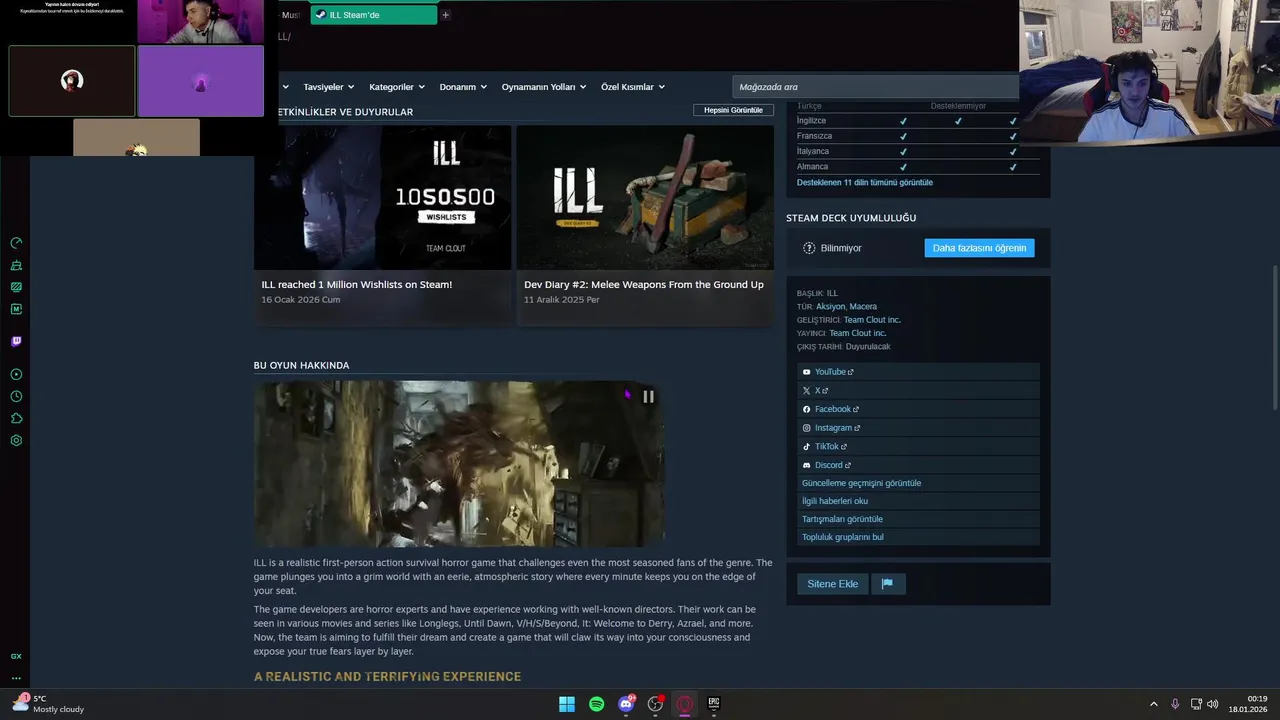
Task: Click the Mağazada ara search field
Action: click(x=875, y=87)
